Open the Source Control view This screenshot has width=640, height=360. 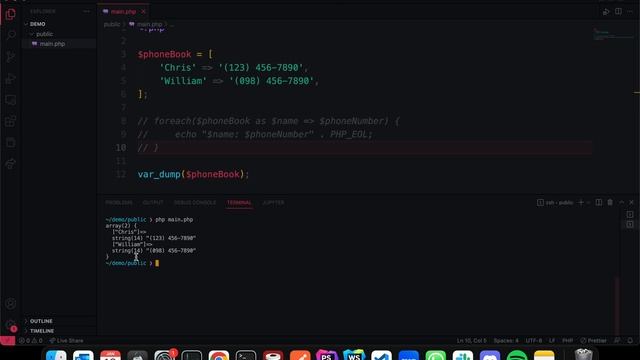click(x=11, y=57)
